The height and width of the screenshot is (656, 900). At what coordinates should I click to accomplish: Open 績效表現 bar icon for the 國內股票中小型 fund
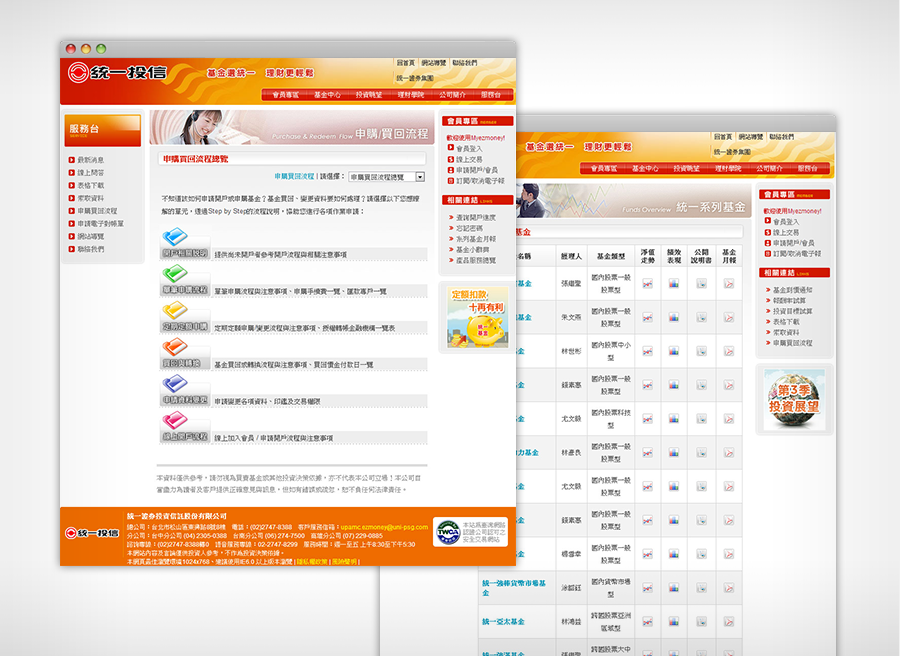674,351
